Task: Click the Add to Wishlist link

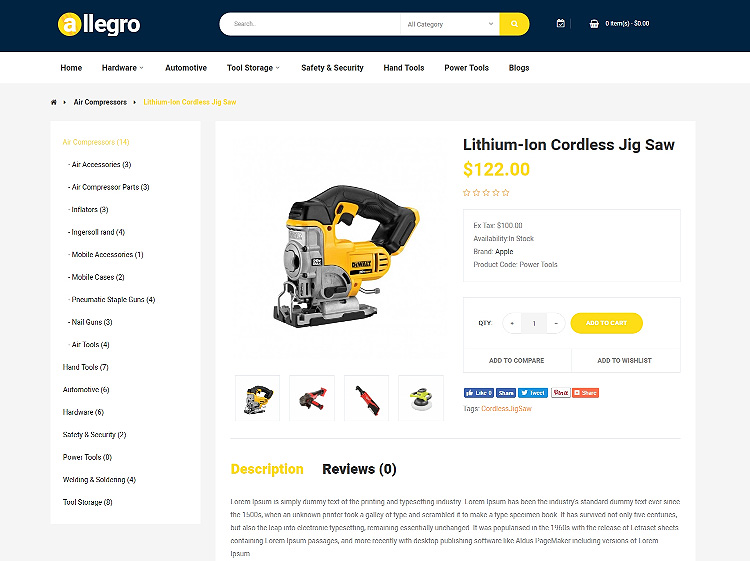Action: (x=624, y=361)
